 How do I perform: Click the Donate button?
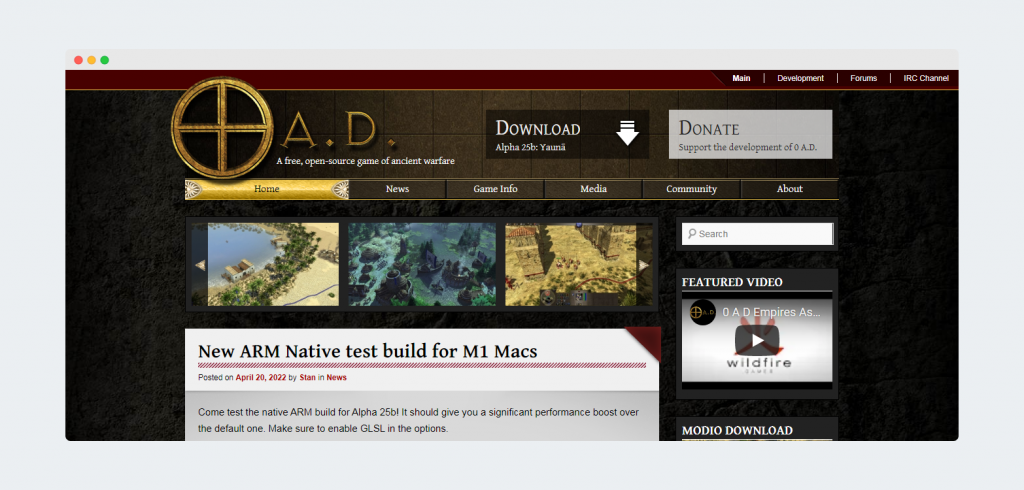(750, 134)
